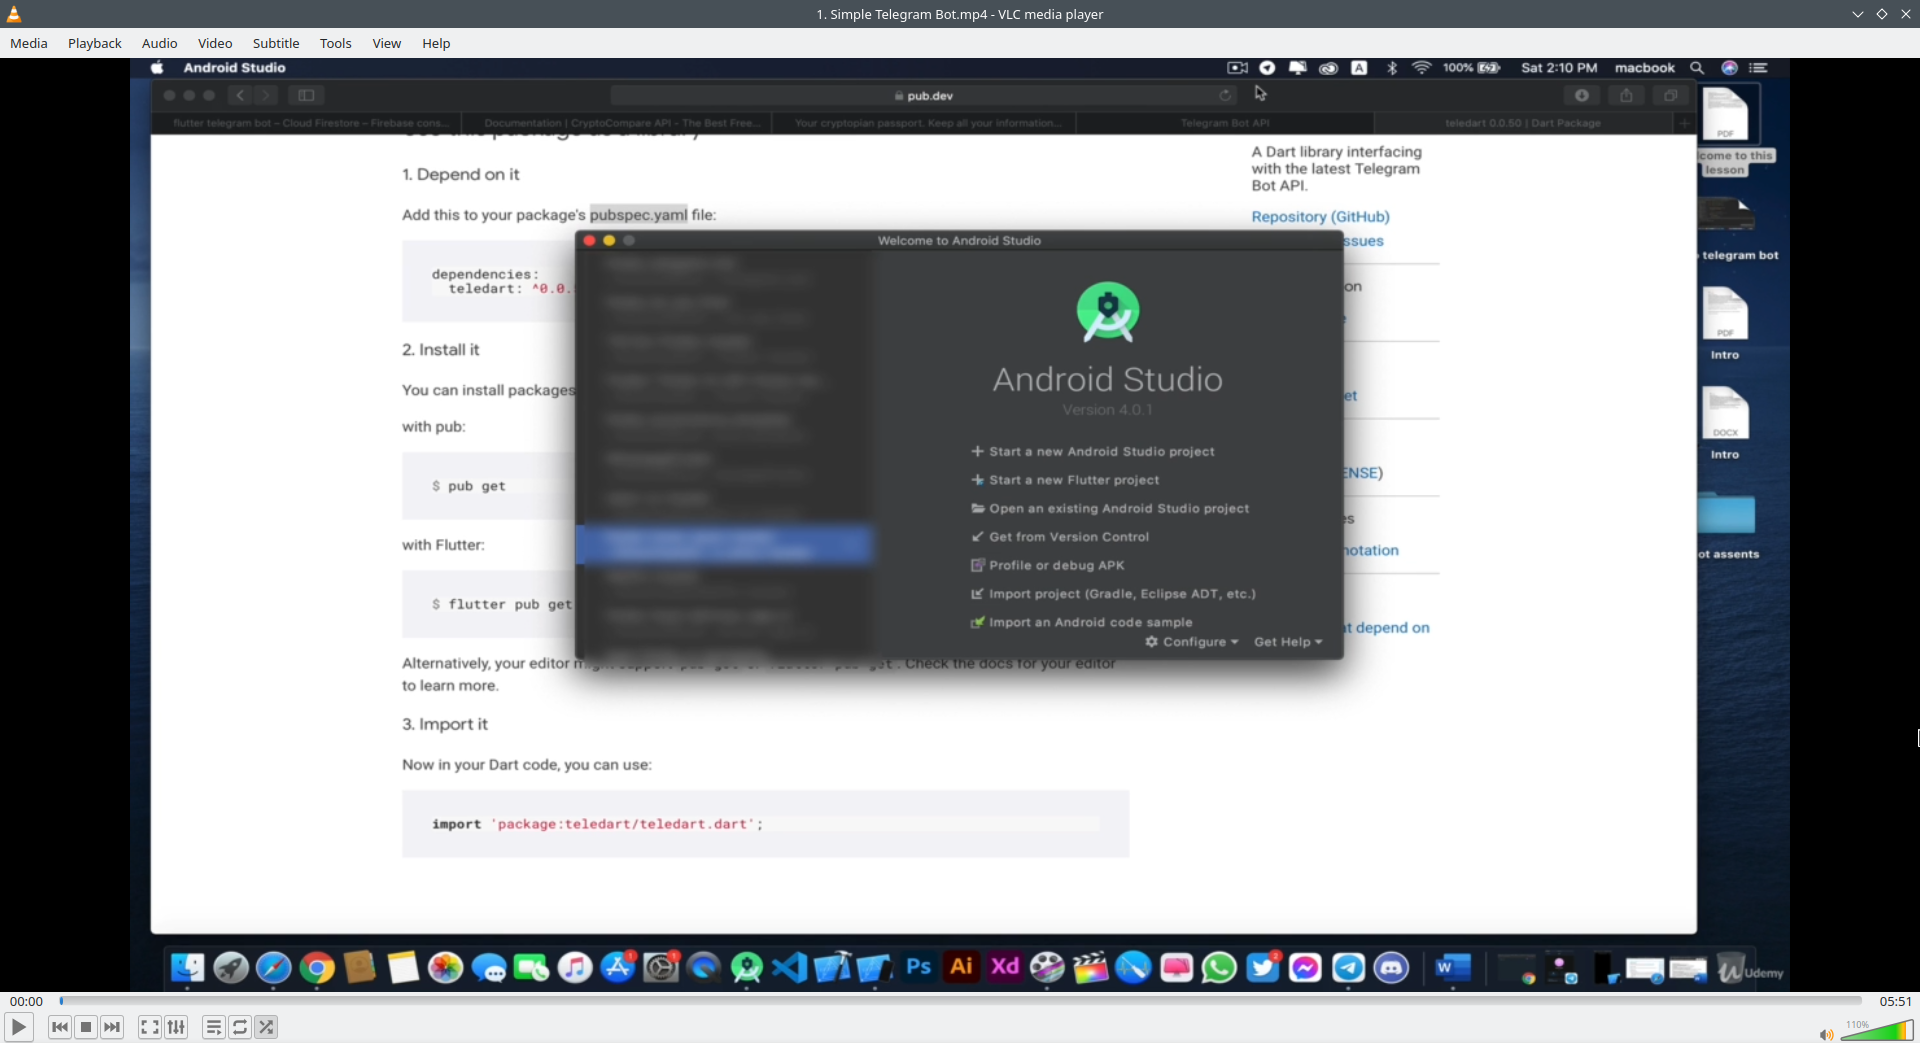Click the Safari show tabs icon
This screenshot has height=1043, width=1920.
click(x=1670, y=95)
